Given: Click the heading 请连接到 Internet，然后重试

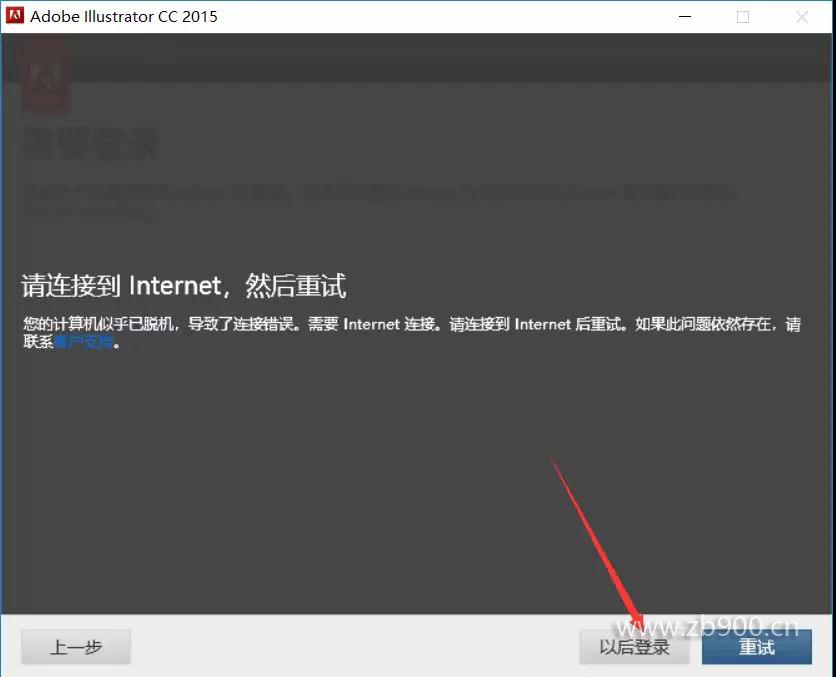Looking at the screenshot, I should point(184,286).
